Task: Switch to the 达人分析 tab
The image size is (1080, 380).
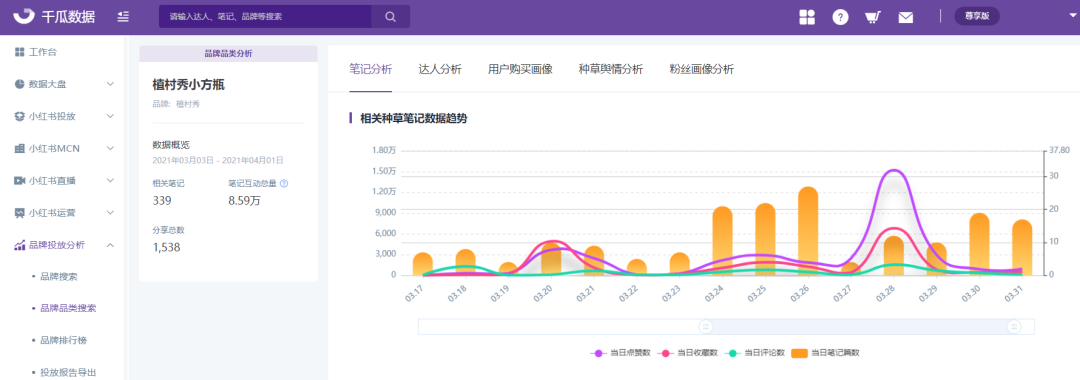Action: (x=440, y=69)
